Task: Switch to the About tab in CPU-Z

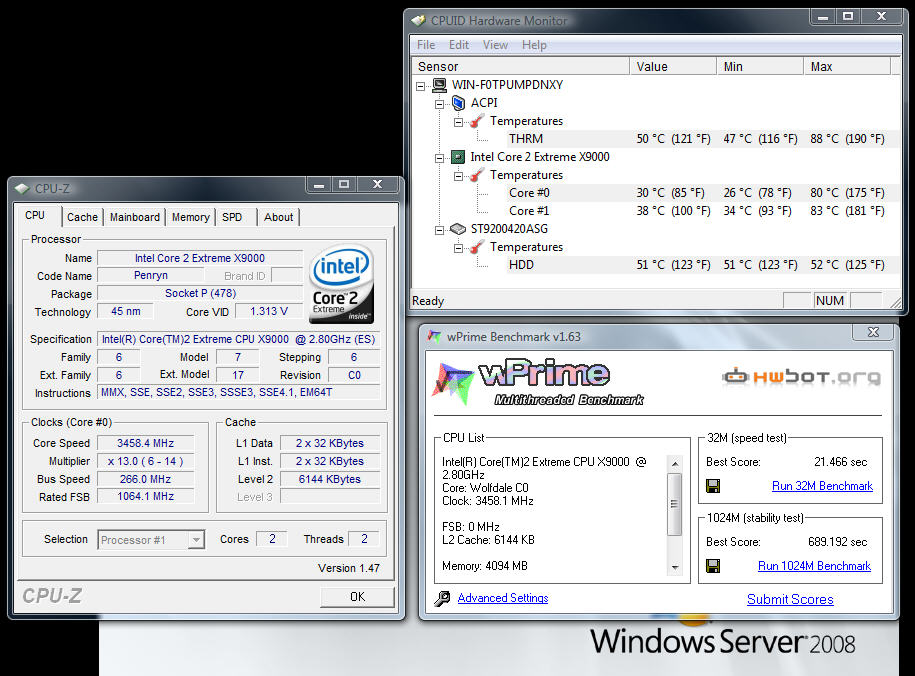Action: 278,217
